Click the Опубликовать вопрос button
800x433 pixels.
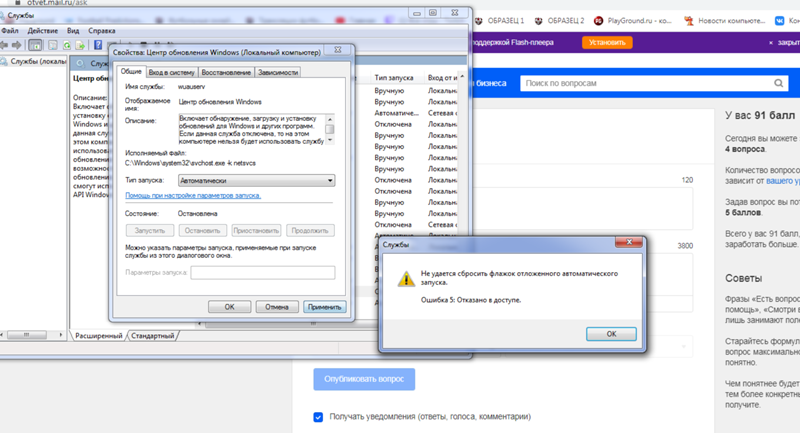point(364,379)
